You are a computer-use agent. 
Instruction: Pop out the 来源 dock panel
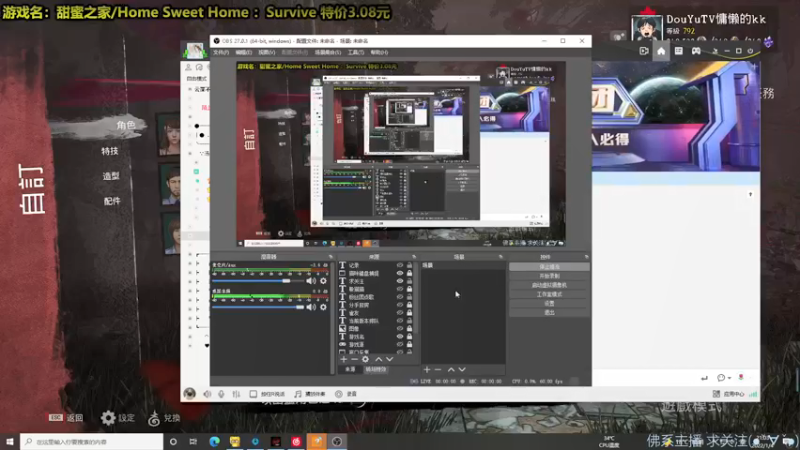click(414, 257)
